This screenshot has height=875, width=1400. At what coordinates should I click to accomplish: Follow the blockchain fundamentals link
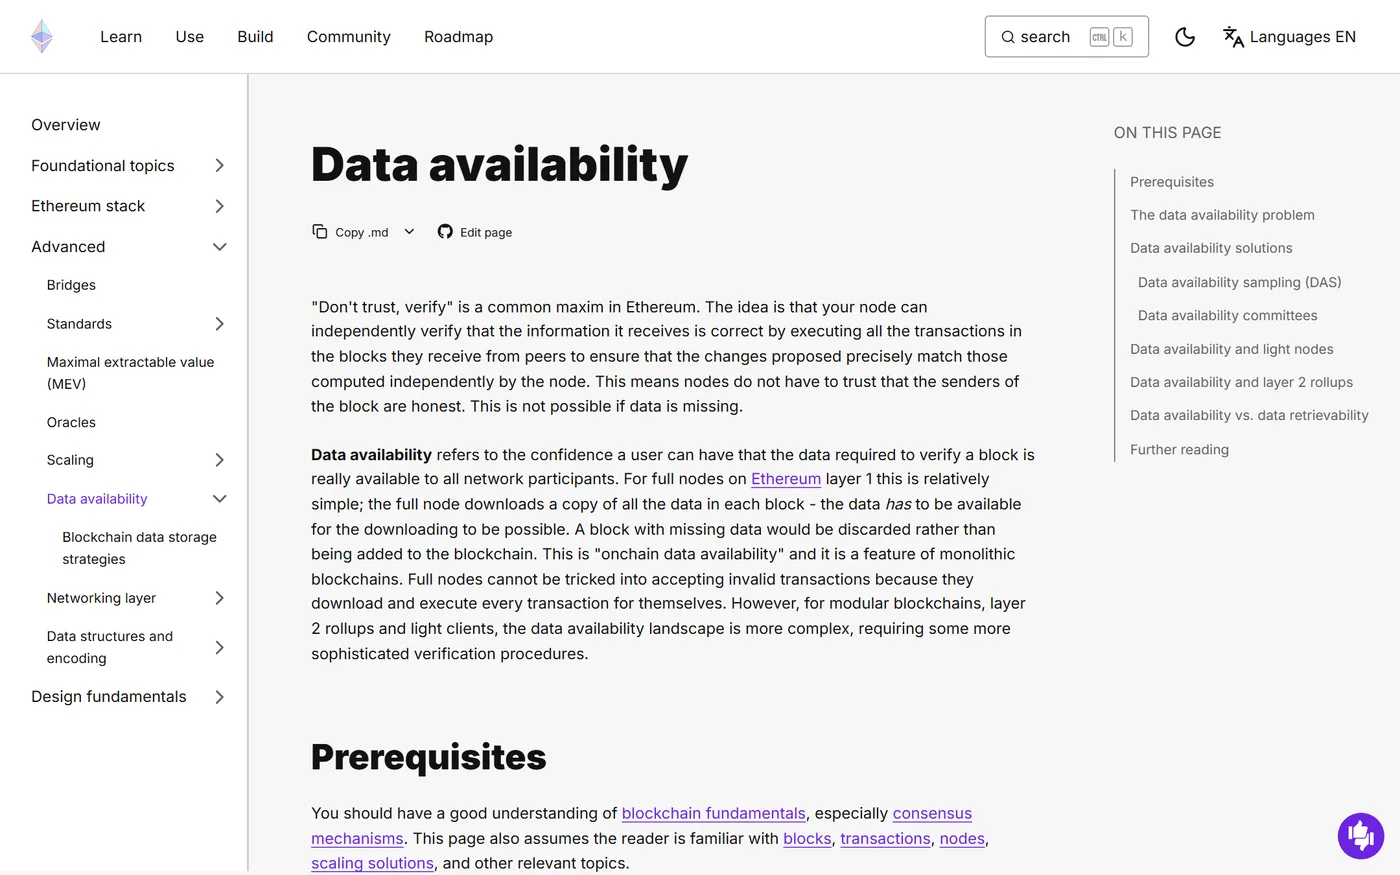714,813
